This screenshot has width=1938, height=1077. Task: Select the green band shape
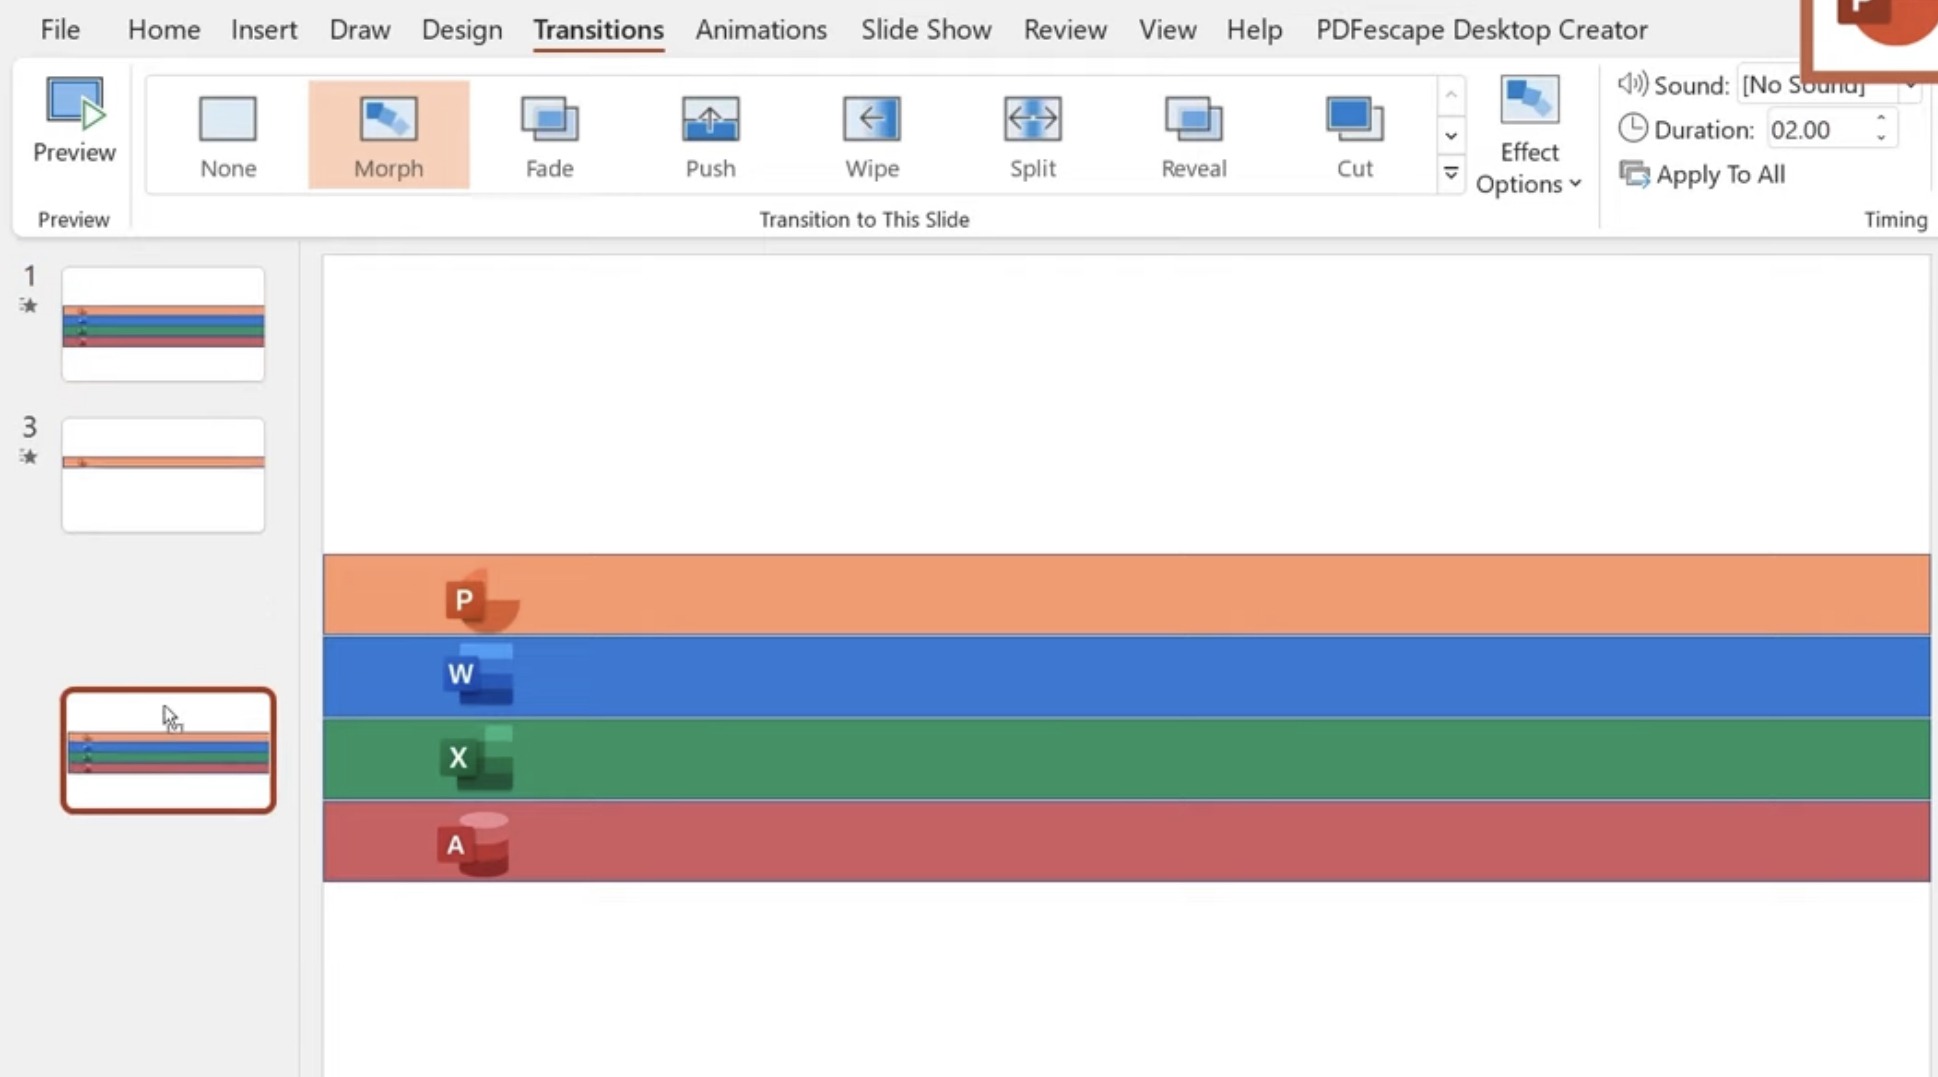click(x=1126, y=759)
